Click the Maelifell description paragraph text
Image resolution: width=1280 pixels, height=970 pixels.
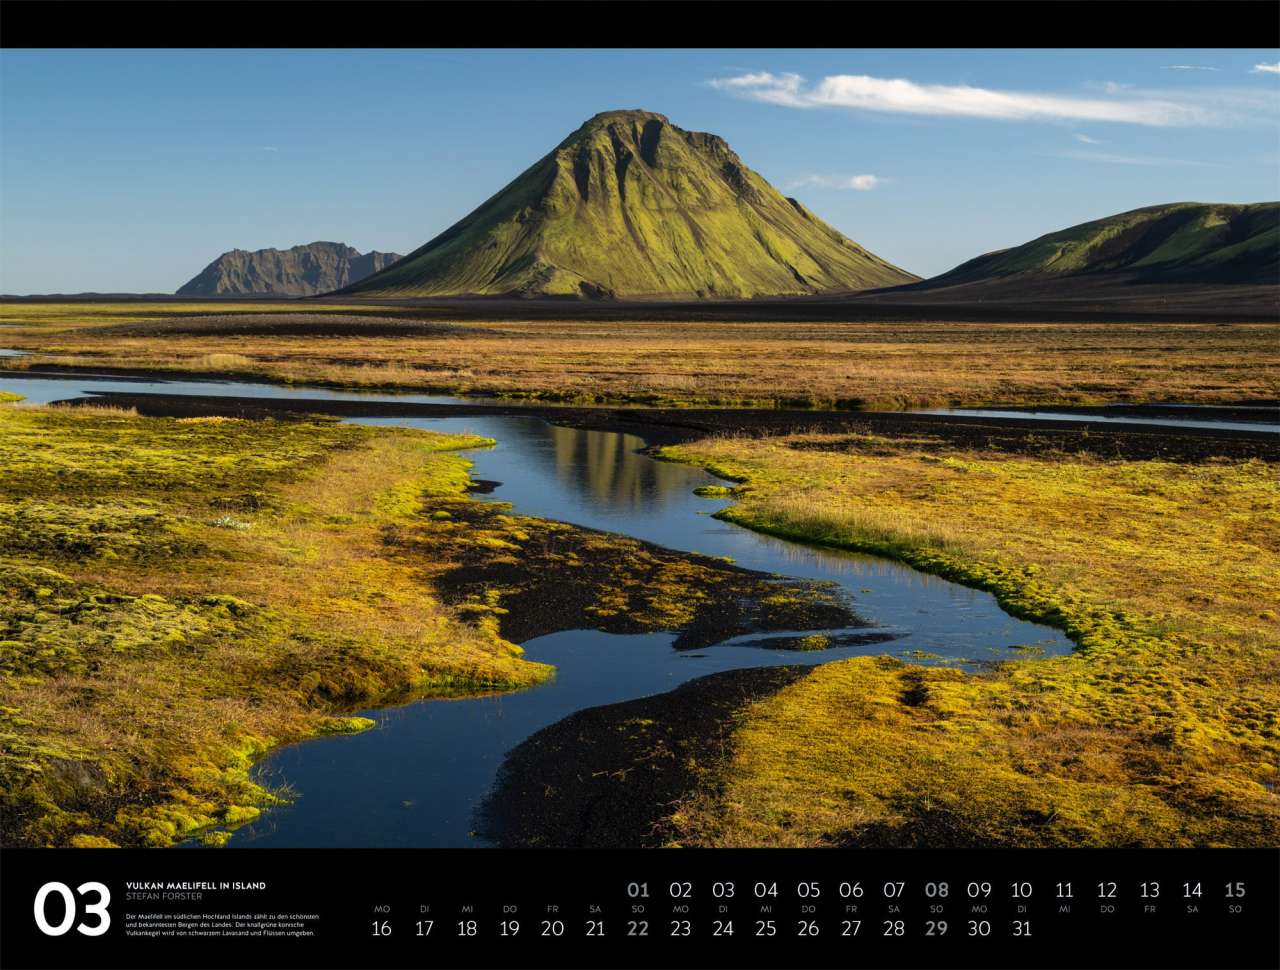pyautogui.click(x=221, y=925)
